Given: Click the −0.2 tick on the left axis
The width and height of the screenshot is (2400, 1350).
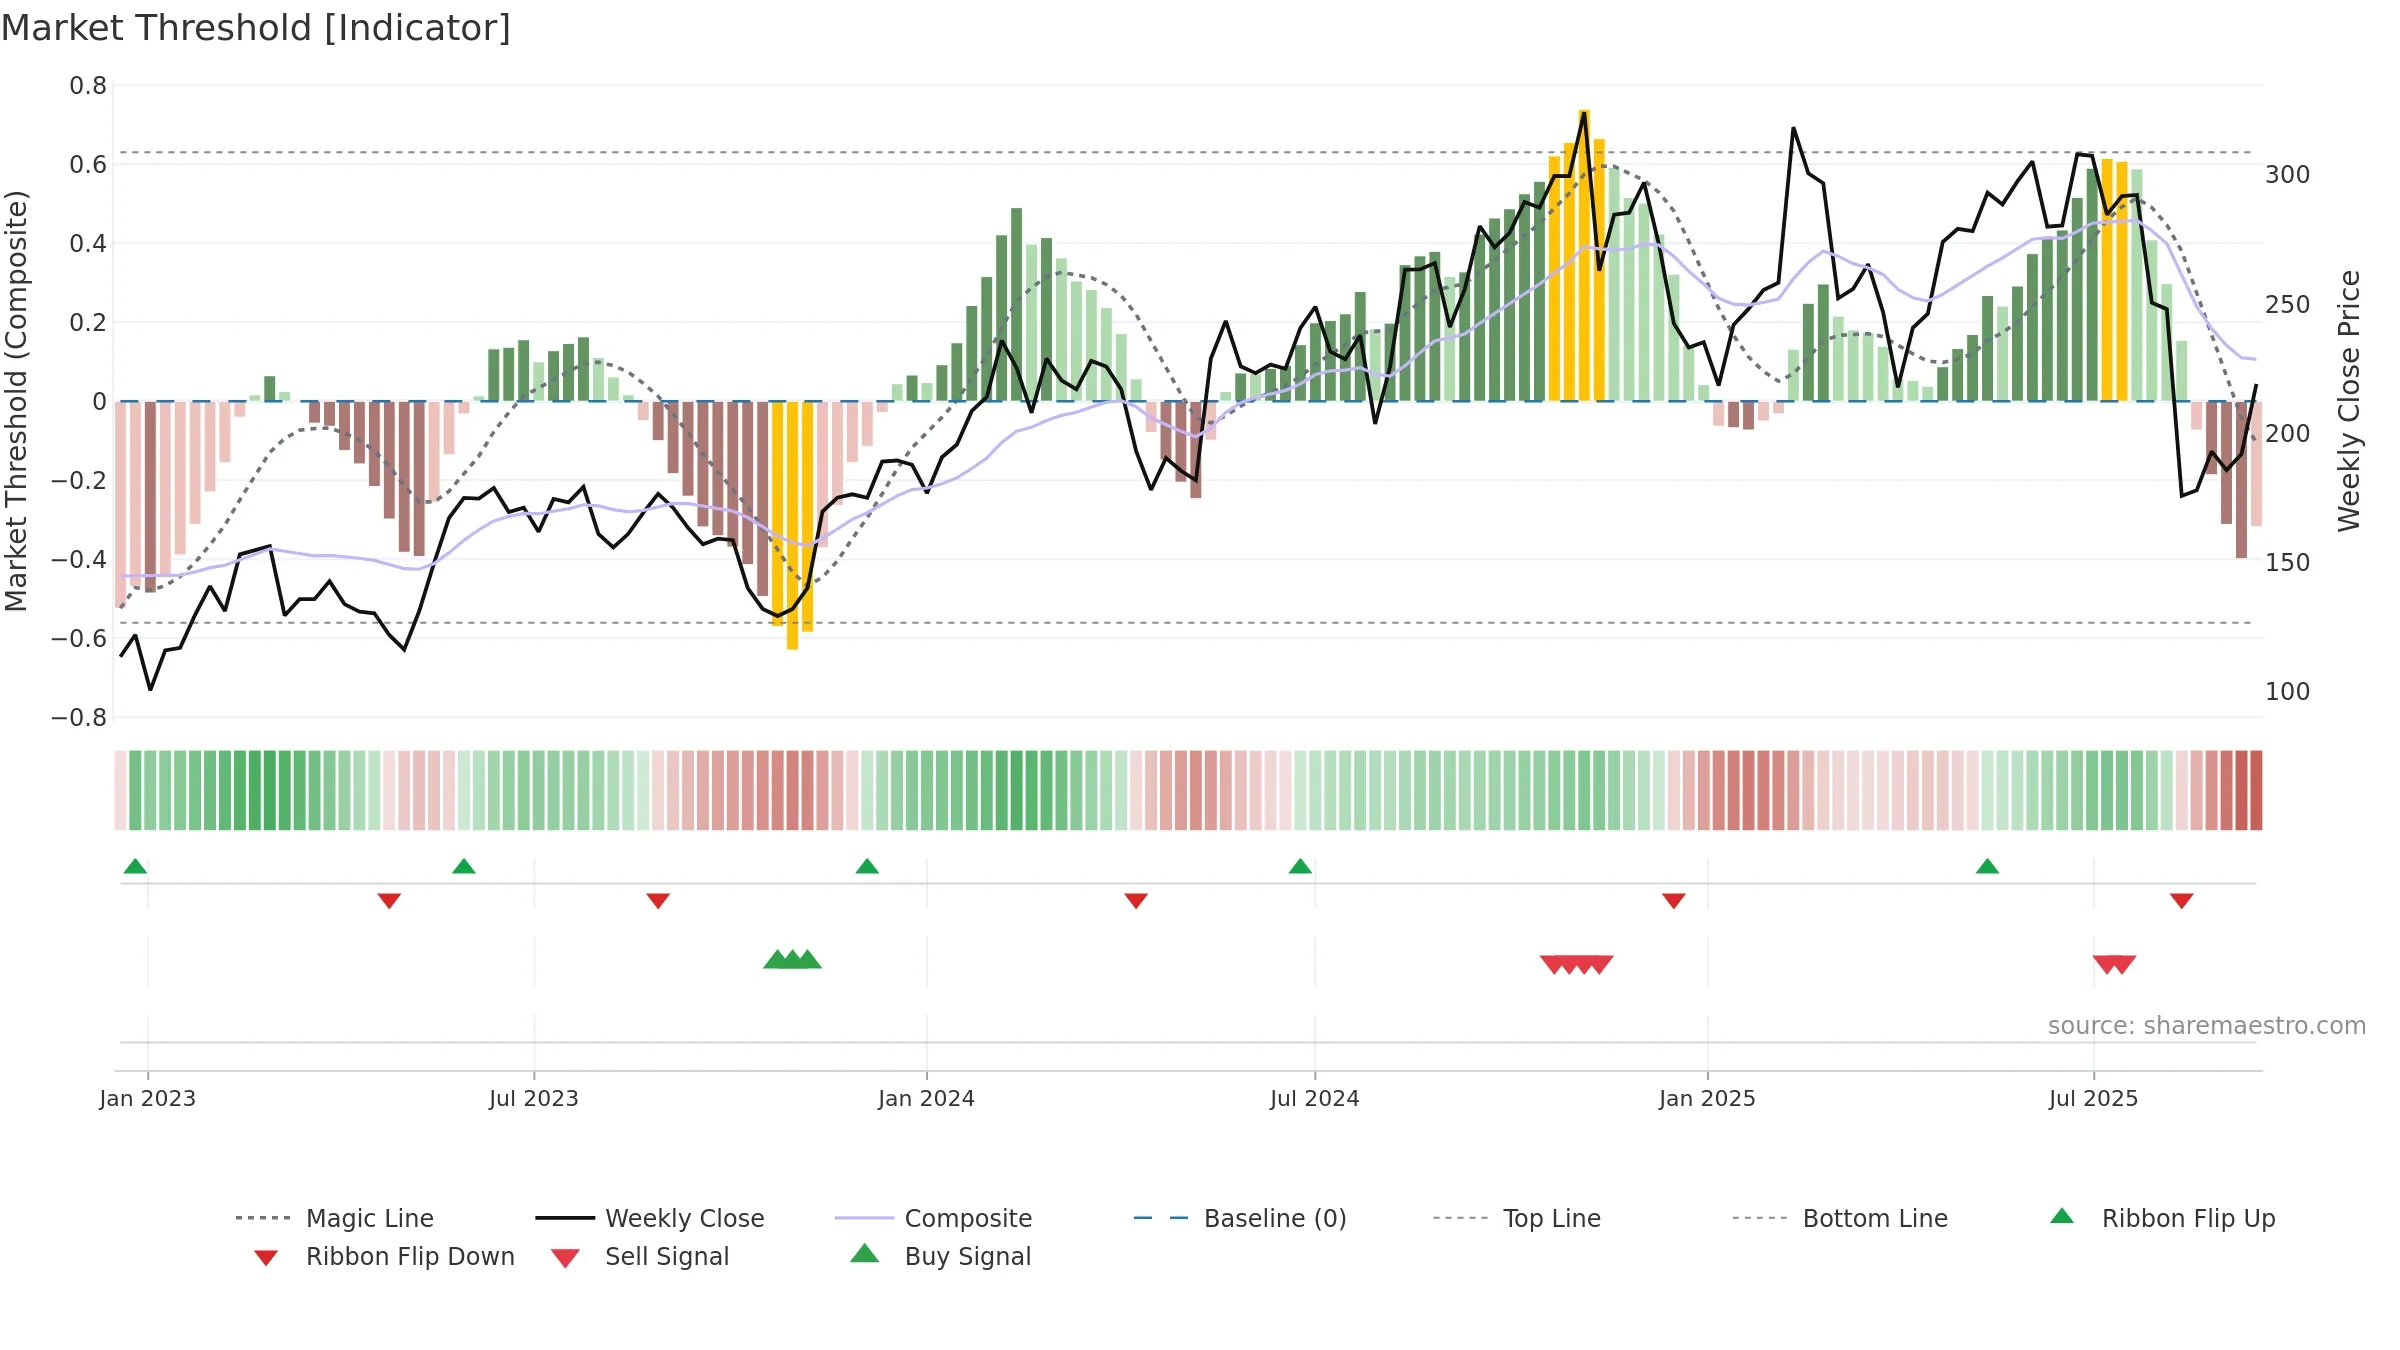Looking at the screenshot, I should 79,481.
